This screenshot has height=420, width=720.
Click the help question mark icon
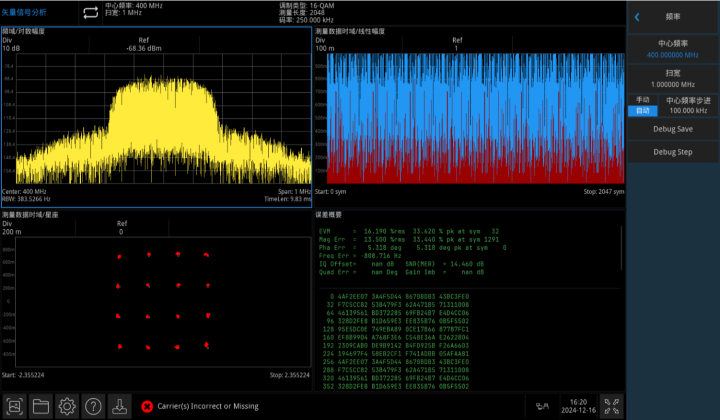[93, 406]
